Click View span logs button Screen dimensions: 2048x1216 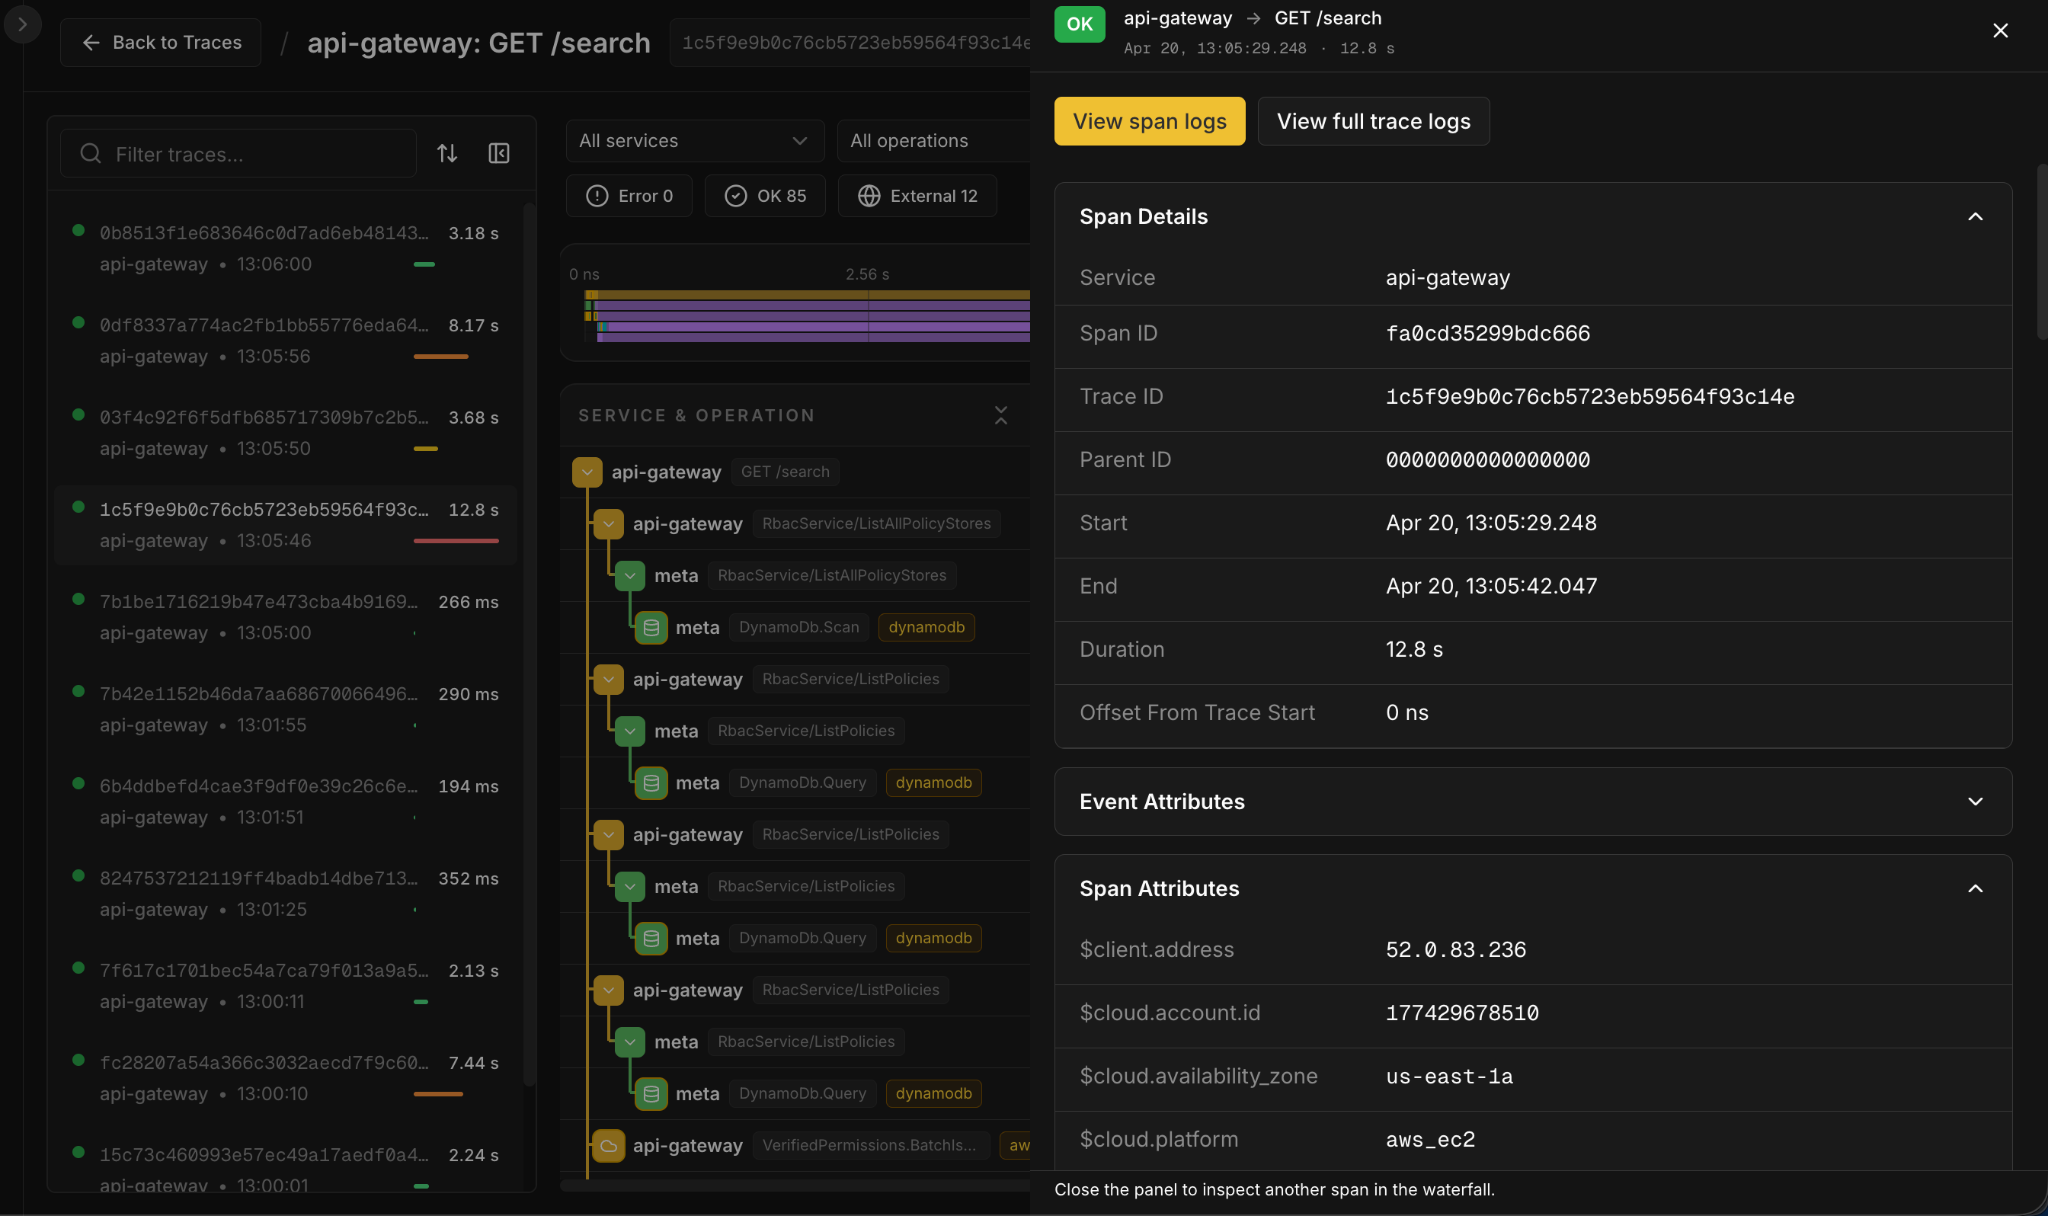tap(1149, 121)
